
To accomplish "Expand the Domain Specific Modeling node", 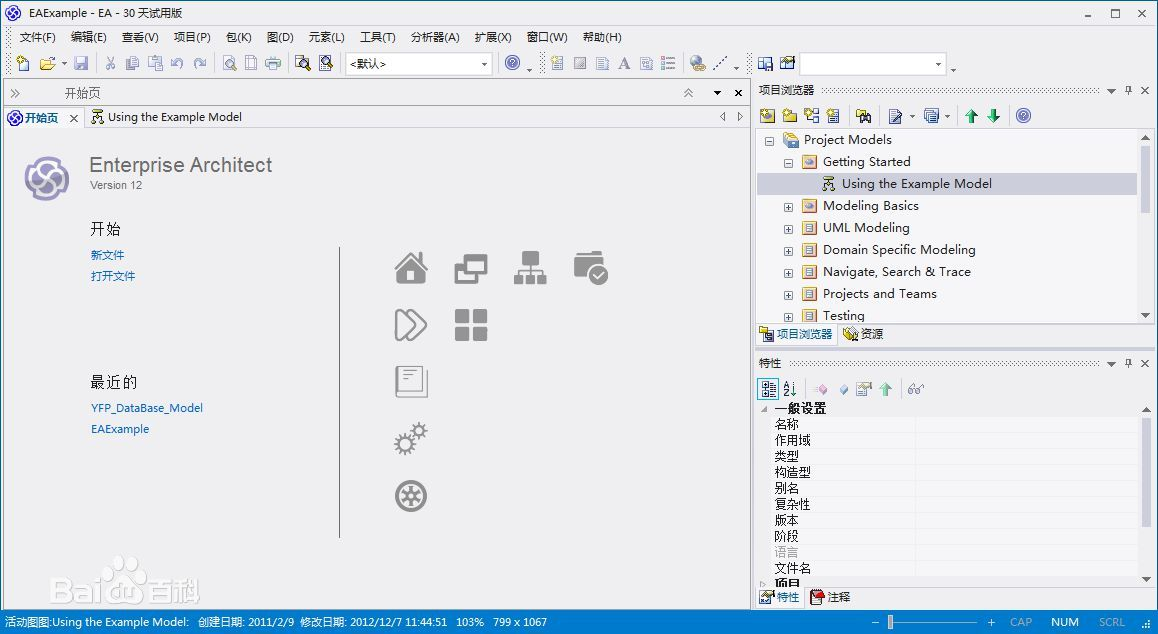I will tap(789, 251).
